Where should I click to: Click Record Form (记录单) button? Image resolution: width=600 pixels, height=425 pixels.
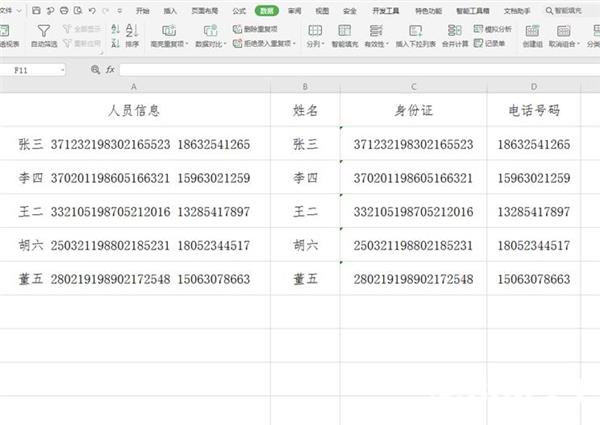tap(489, 43)
